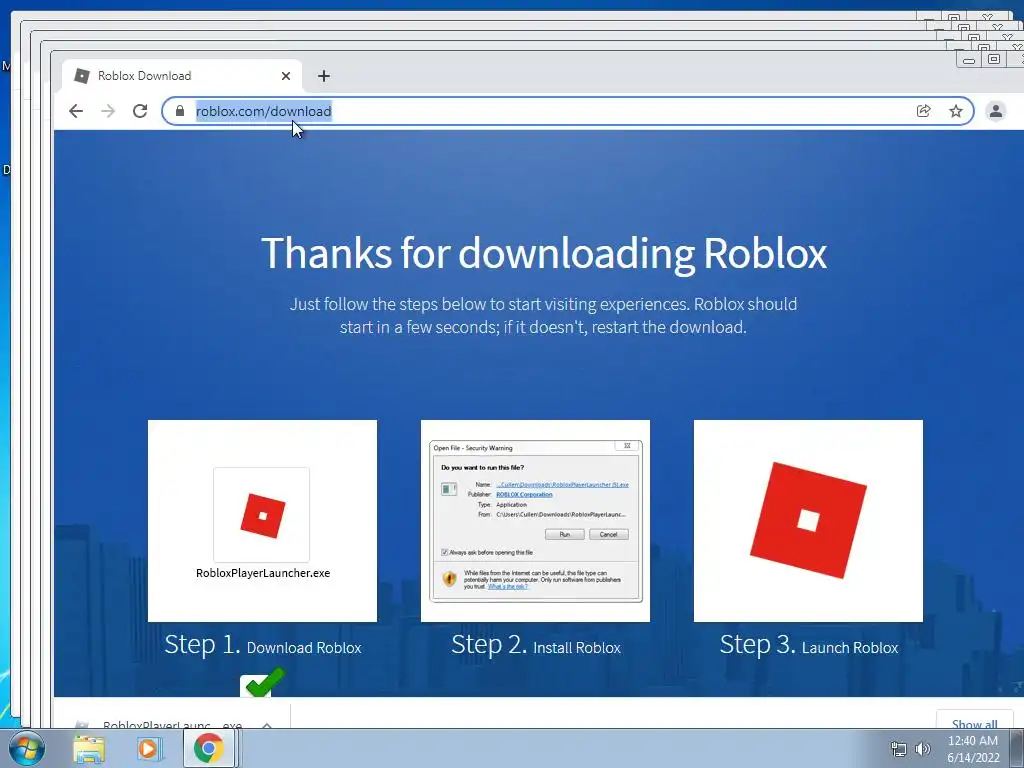Click the 'Step 1. Download Roblox' caption

click(263, 645)
